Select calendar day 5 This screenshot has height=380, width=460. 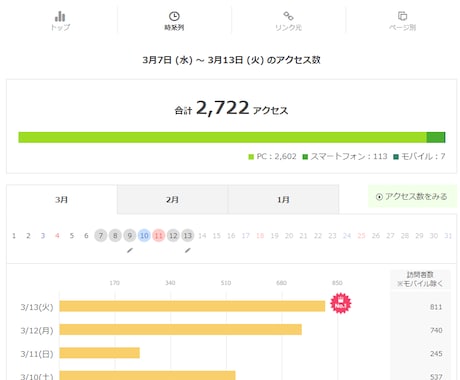pos(72,236)
